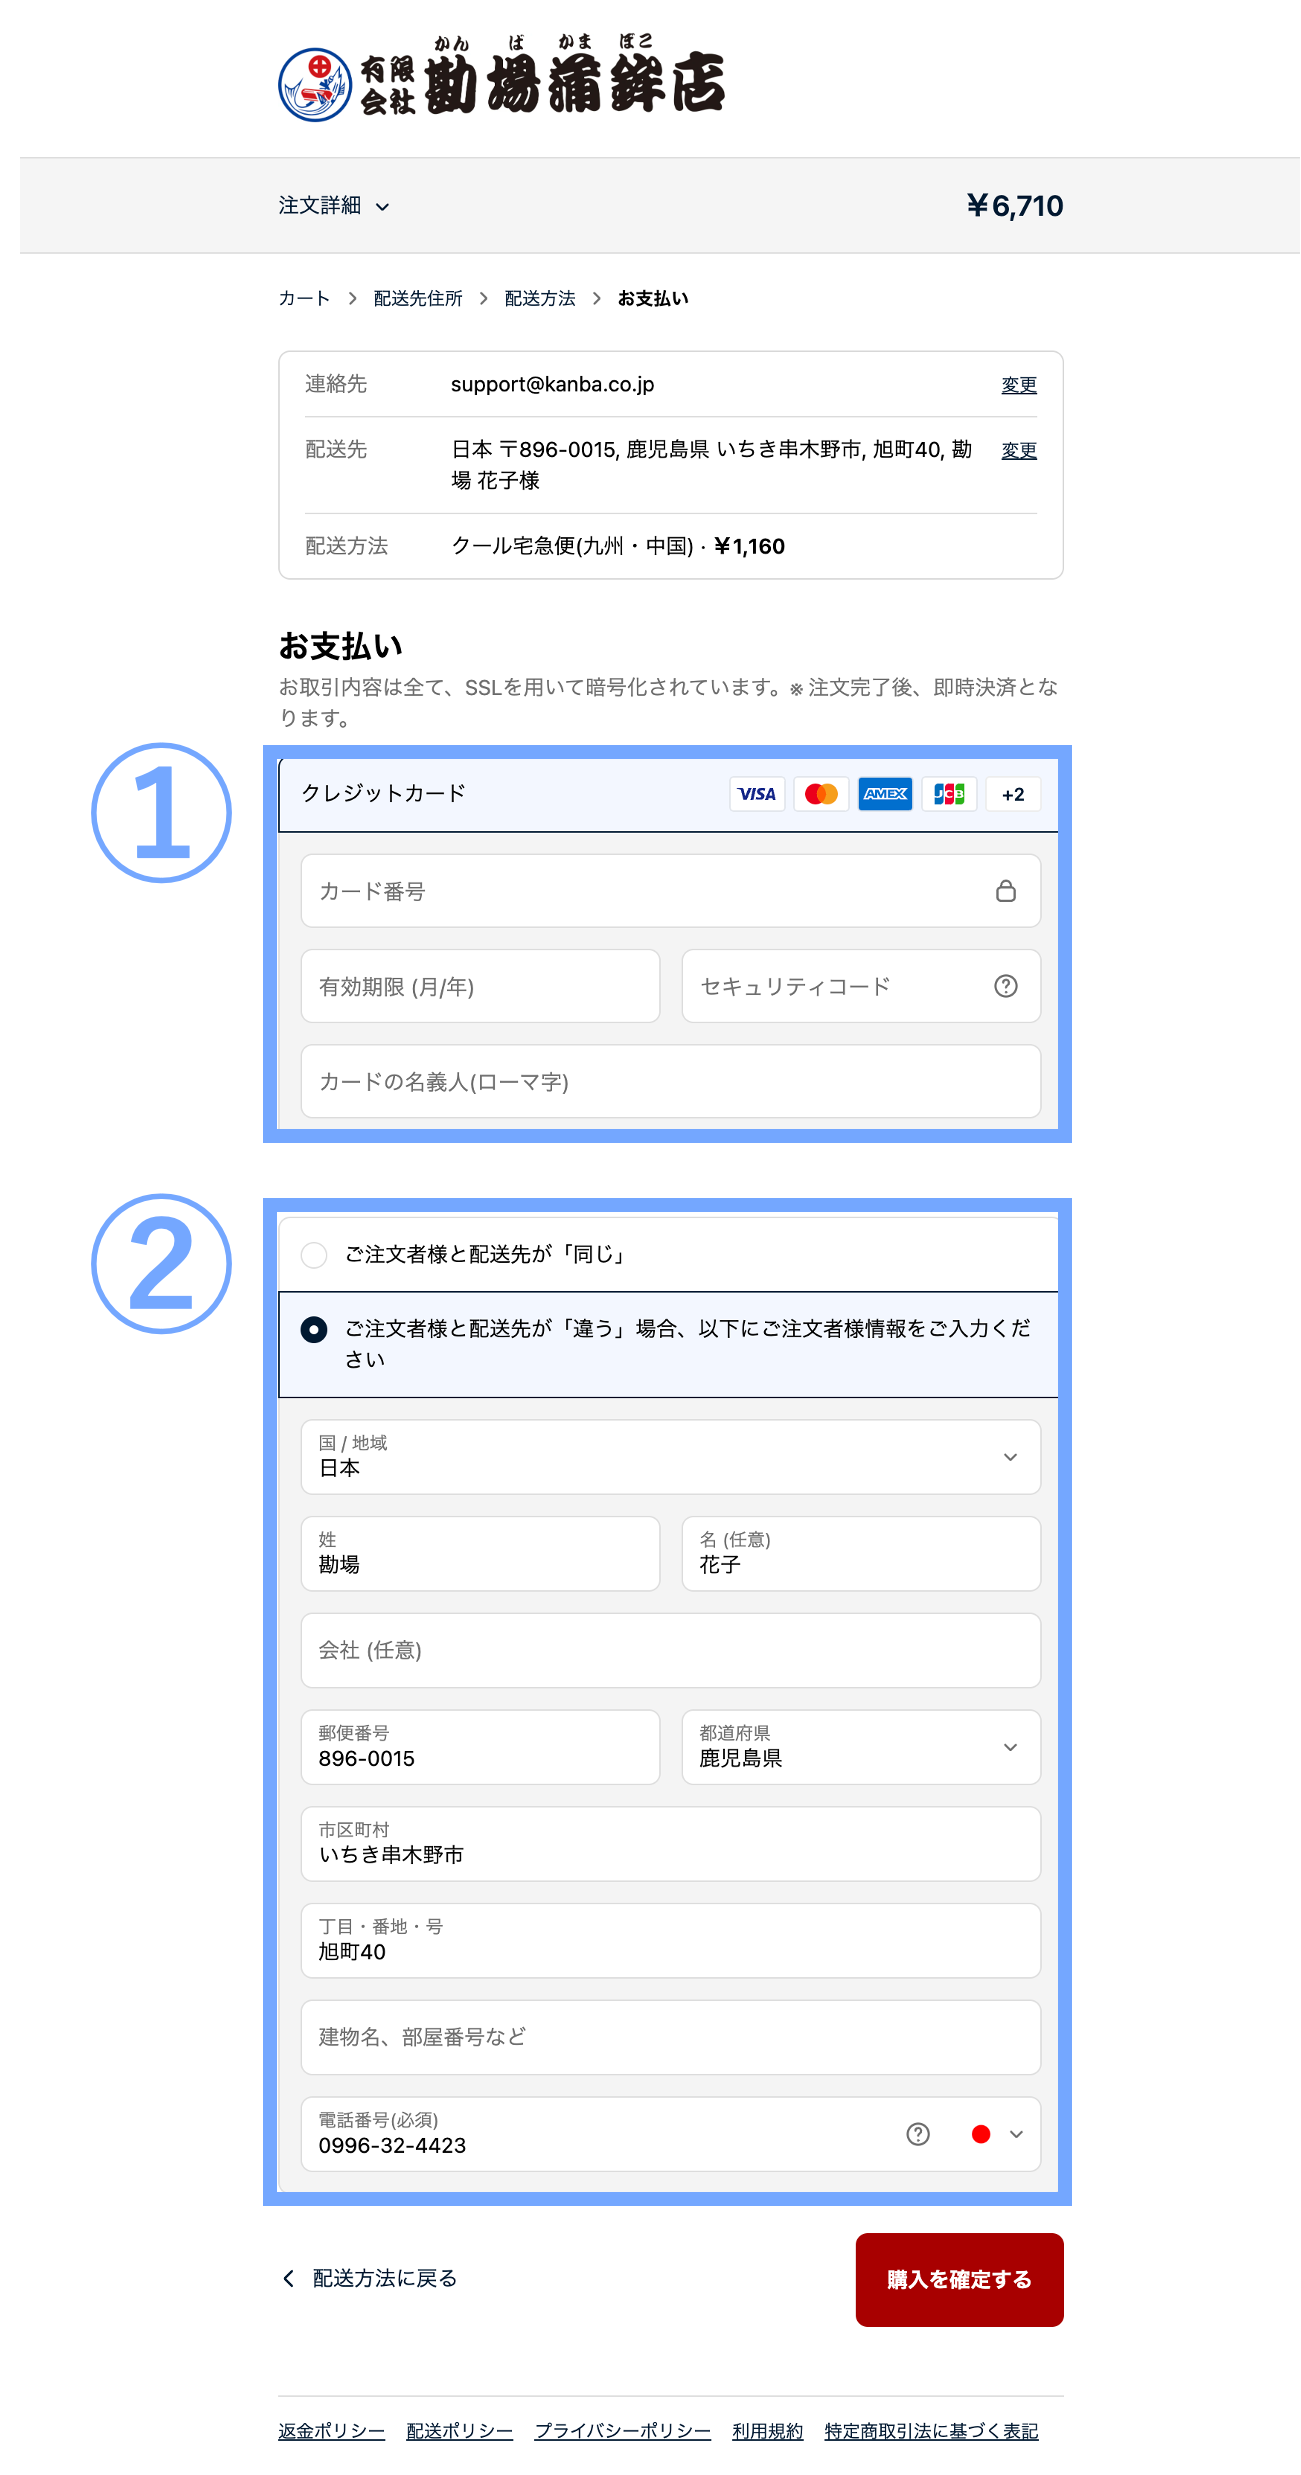This screenshot has height=2475, width=1301.
Task: Focus the カード番号 input field
Action: (x=650, y=891)
